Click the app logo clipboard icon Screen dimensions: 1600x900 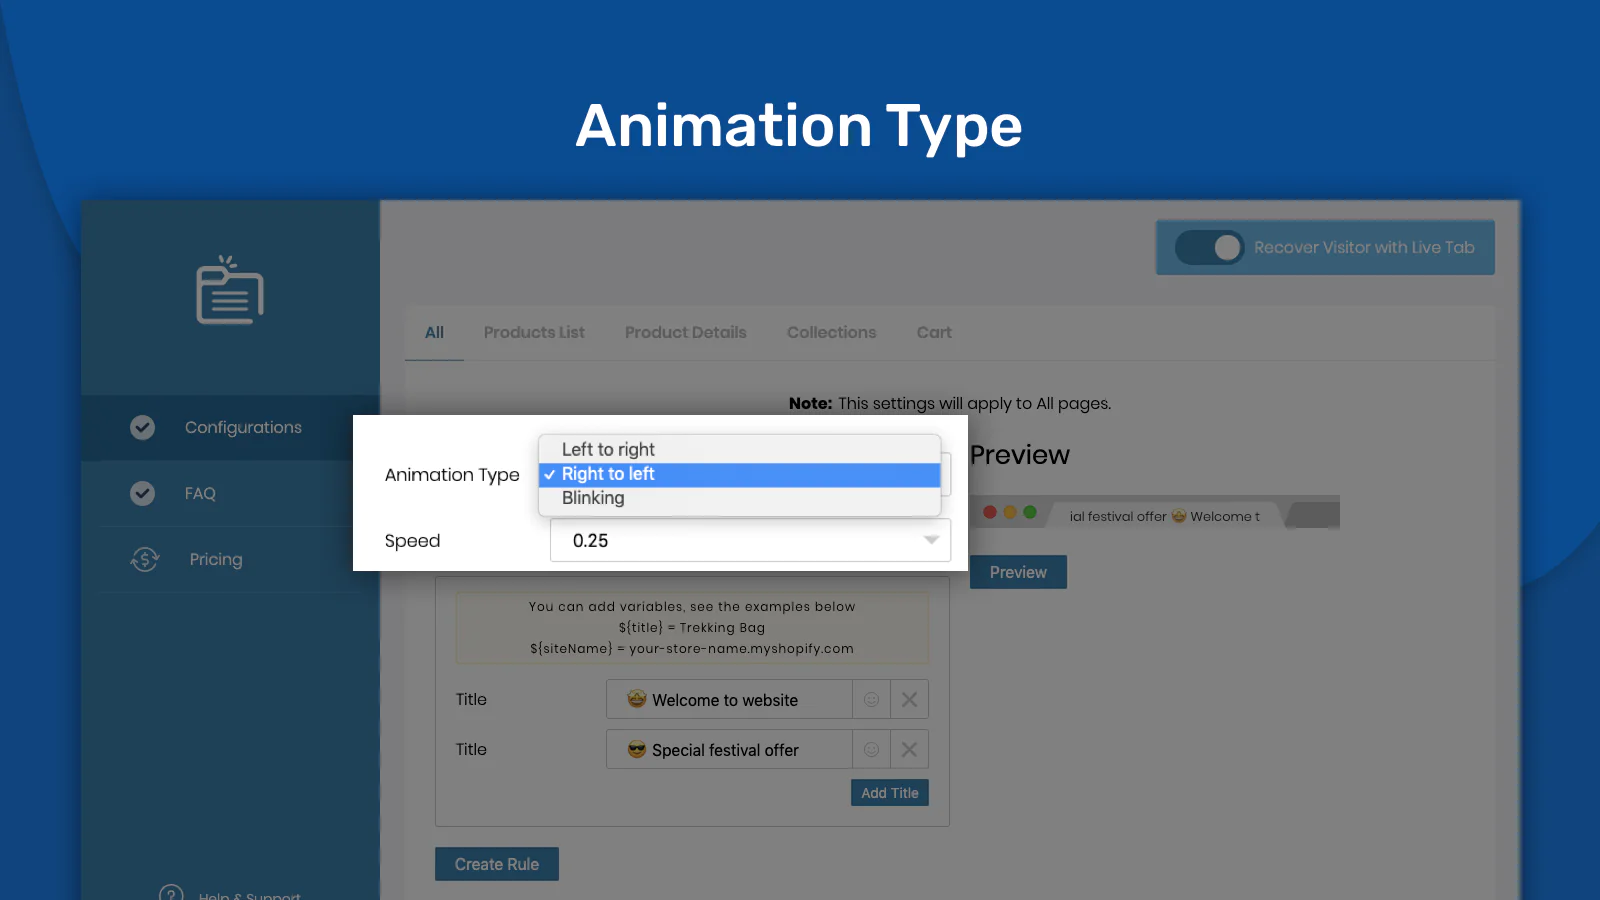(x=230, y=291)
